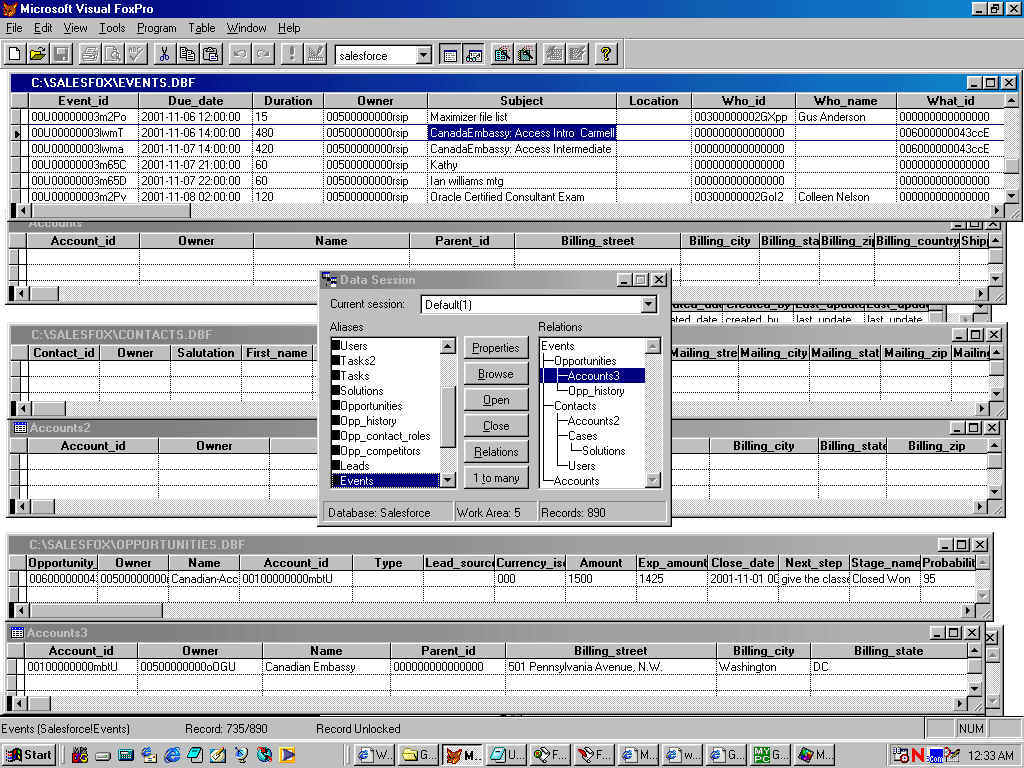Click the 'Canadian Embassy' Name cell in Accounts3
Image resolution: width=1024 pixels, height=768 pixels.
coord(326,667)
